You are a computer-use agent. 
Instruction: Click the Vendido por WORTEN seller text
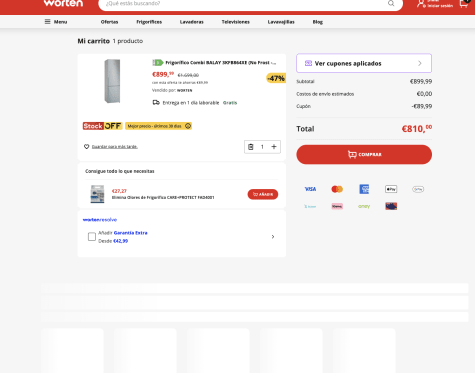(172, 90)
